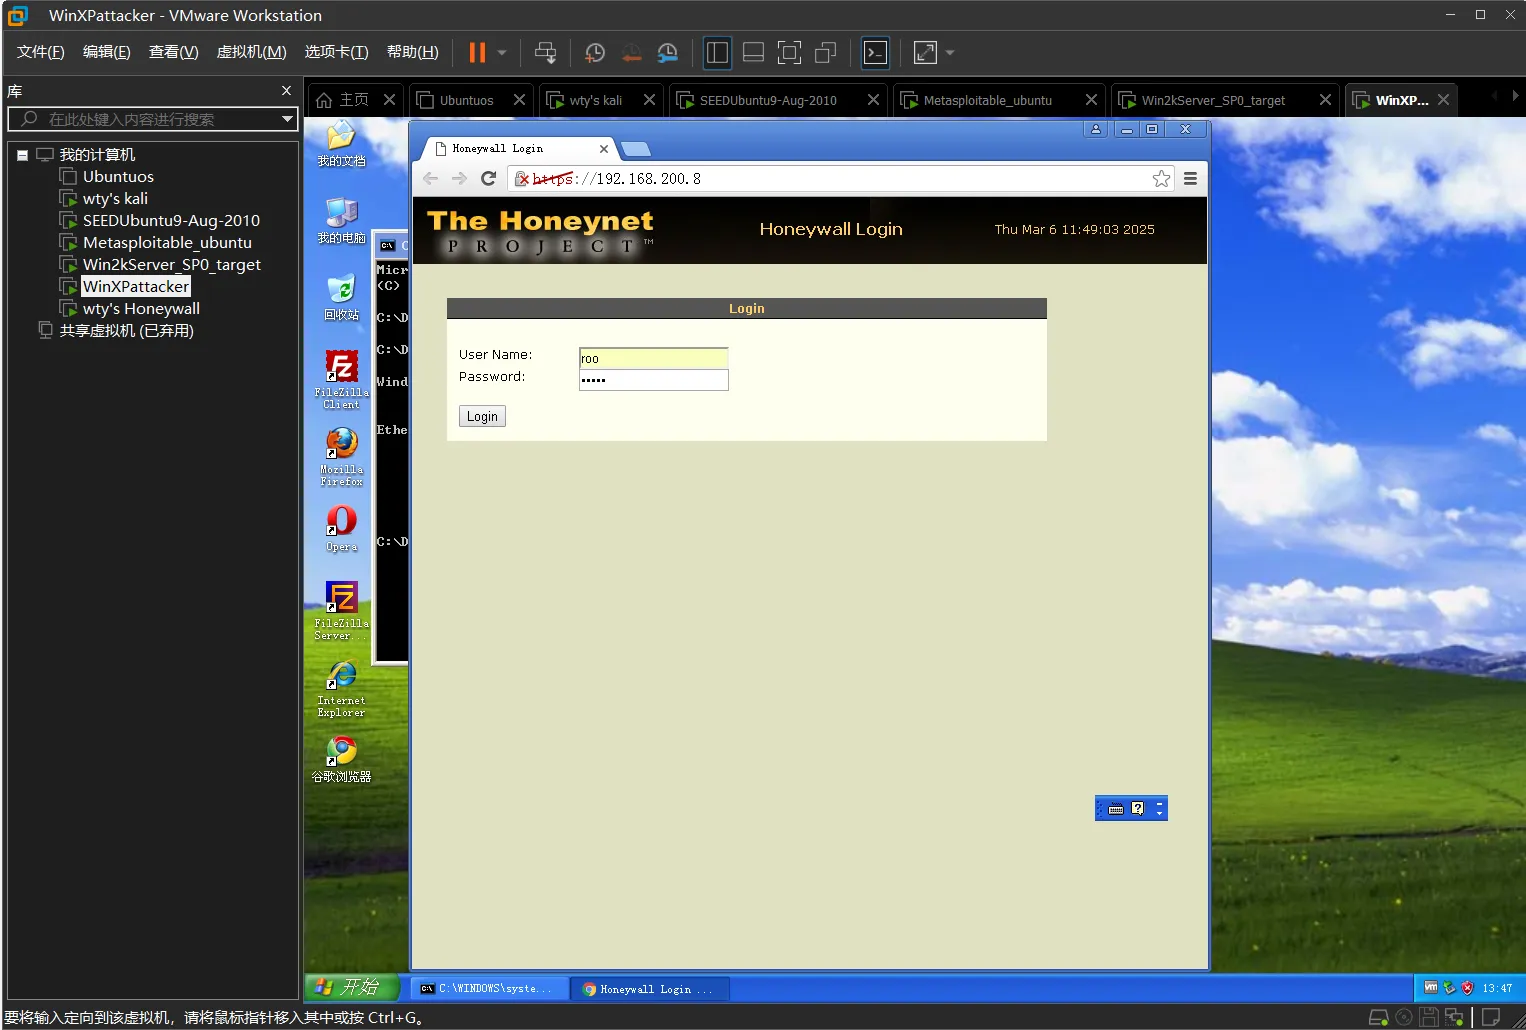
Task: Toggle the library sidebar view
Action: (x=717, y=52)
